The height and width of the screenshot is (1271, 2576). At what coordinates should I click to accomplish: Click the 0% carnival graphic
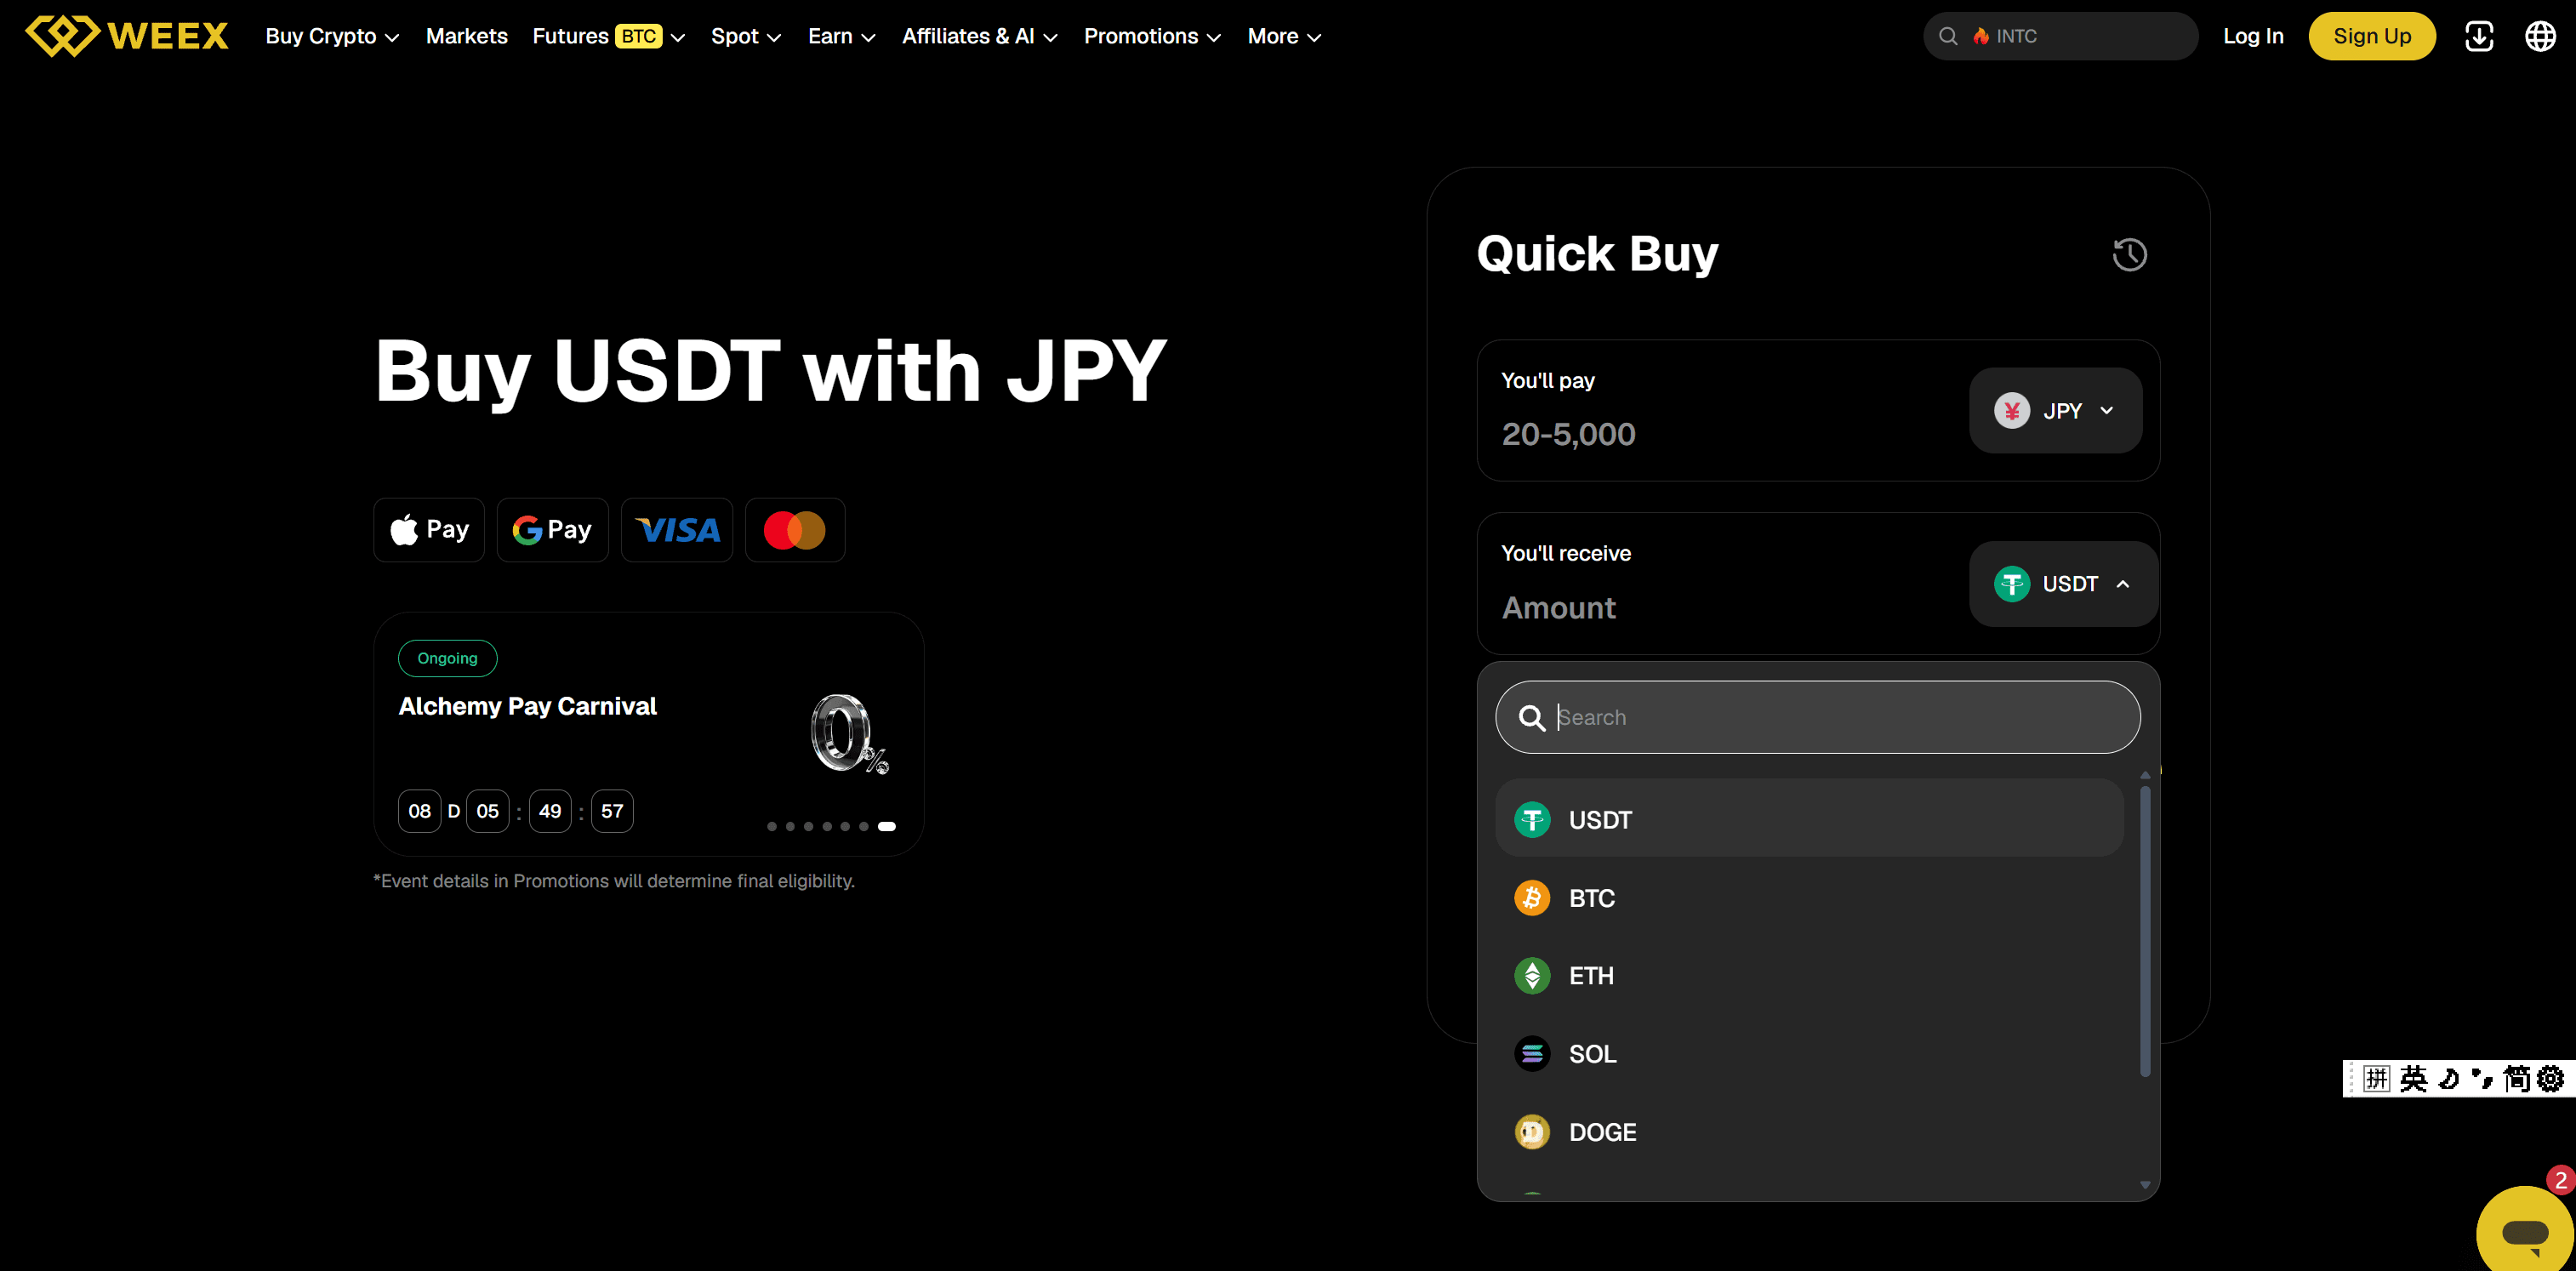pyautogui.click(x=848, y=734)
